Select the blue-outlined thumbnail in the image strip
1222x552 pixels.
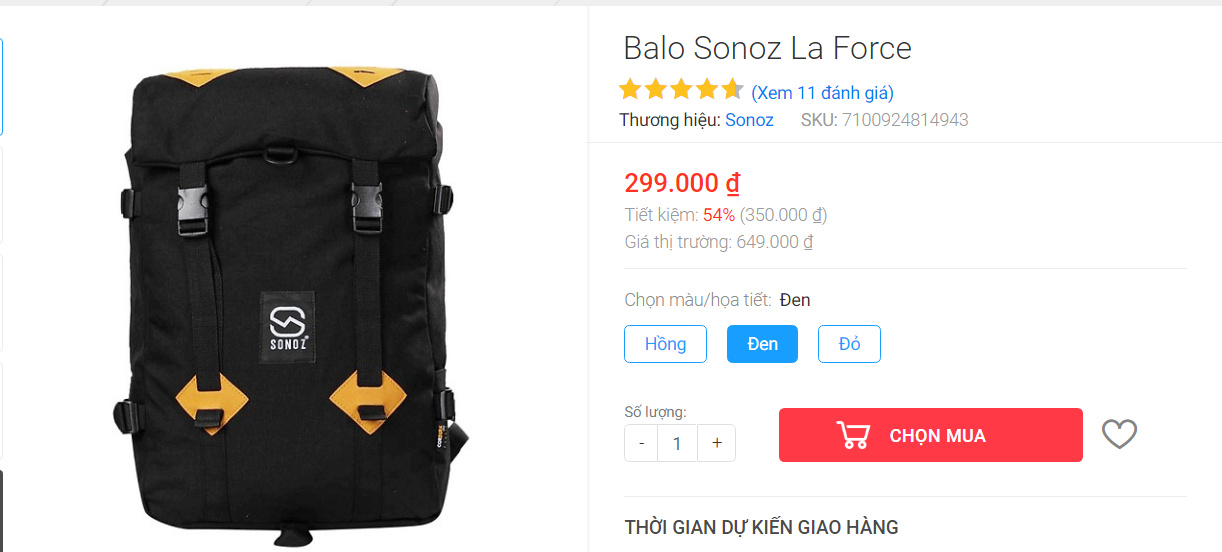click(1, 87)
